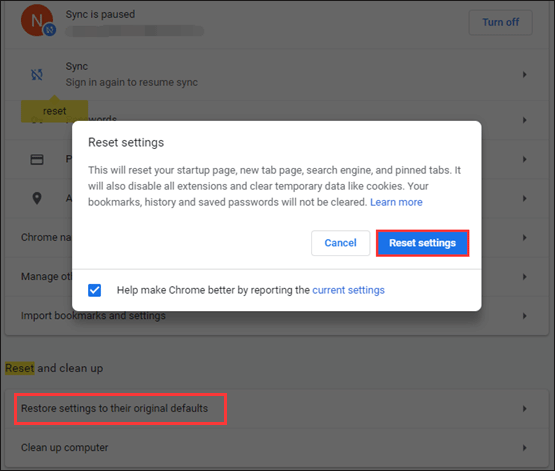
Task: Turn off sync with the Turn off button
Action: [x=500, y=22]
